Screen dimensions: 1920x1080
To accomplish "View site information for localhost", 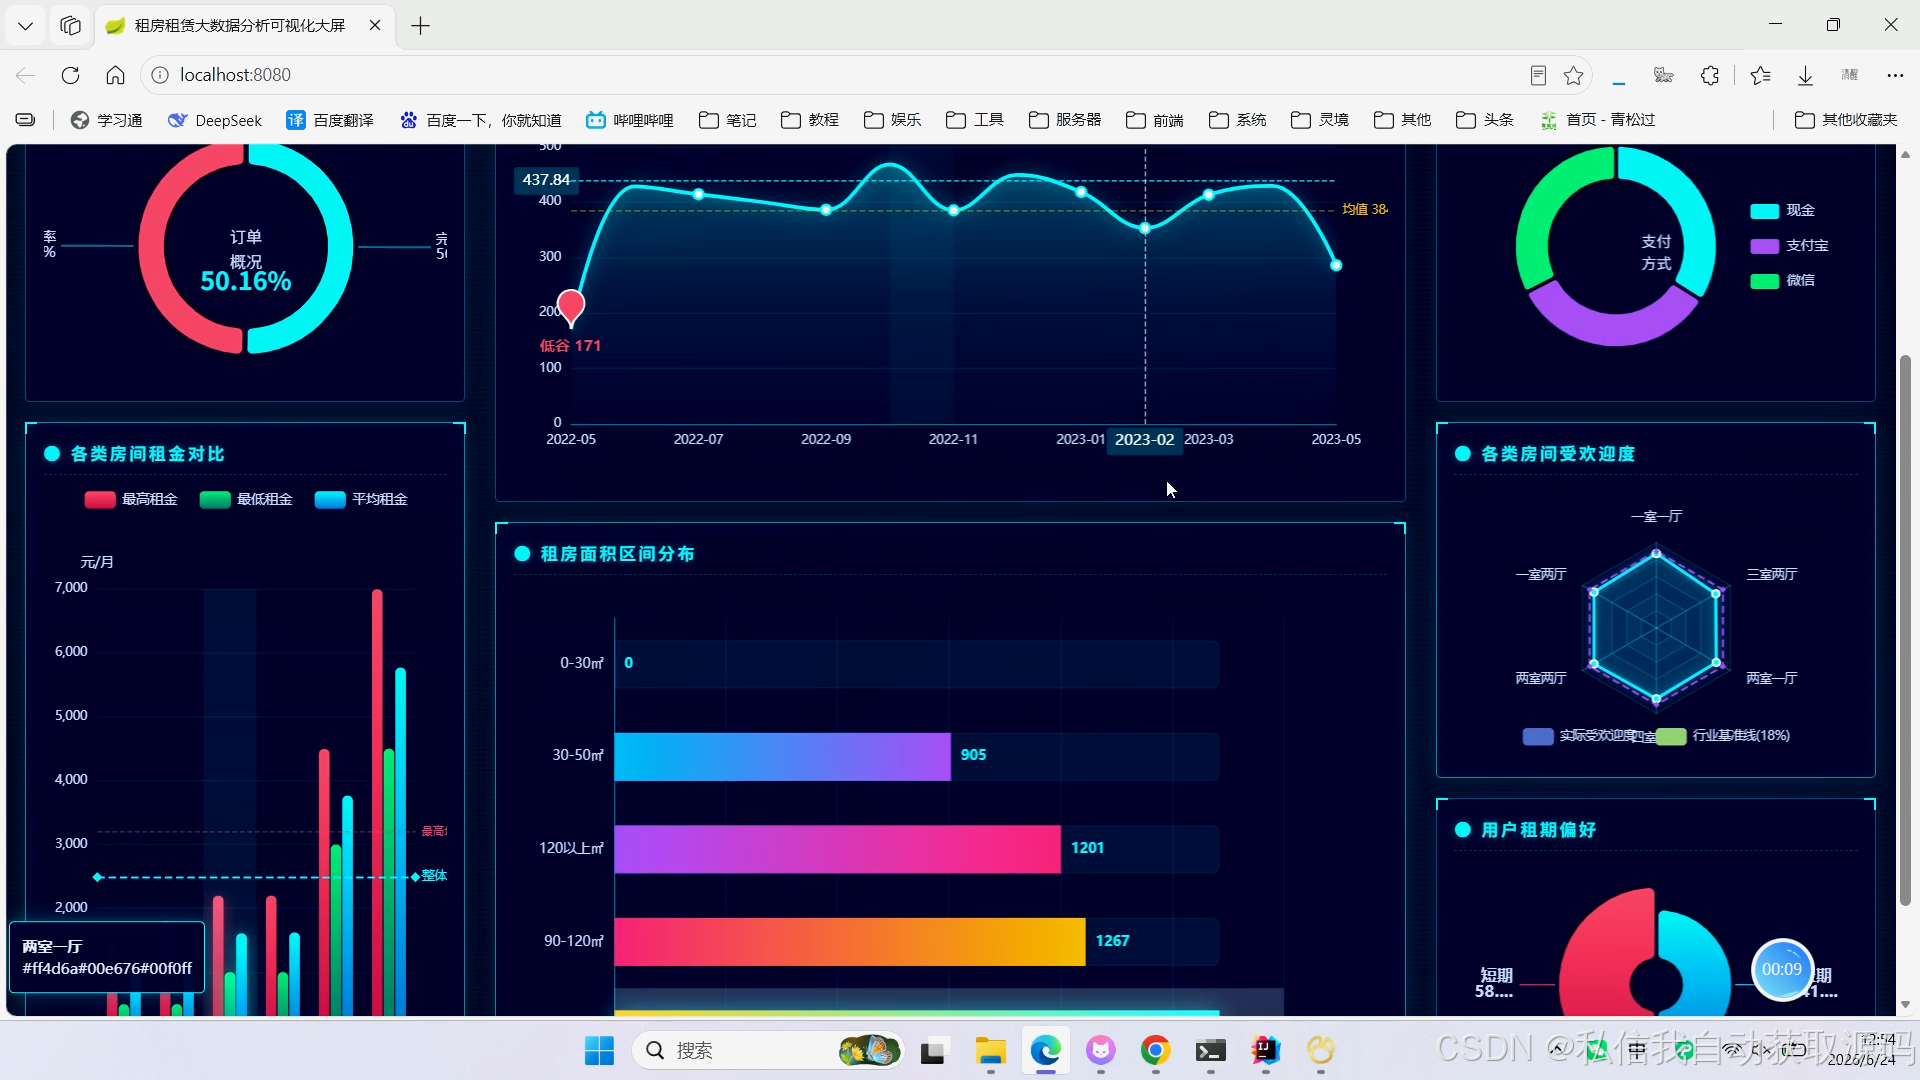I will (x=159, y=75).
